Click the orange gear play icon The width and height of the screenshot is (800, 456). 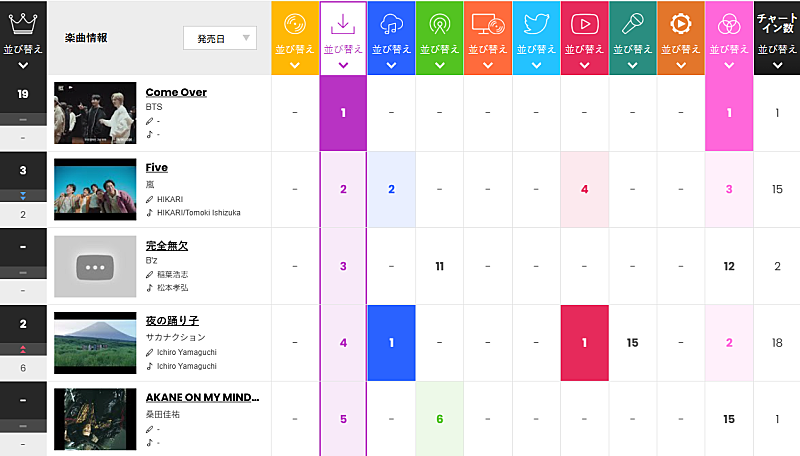pyautogui.click(x=681, y=24)
